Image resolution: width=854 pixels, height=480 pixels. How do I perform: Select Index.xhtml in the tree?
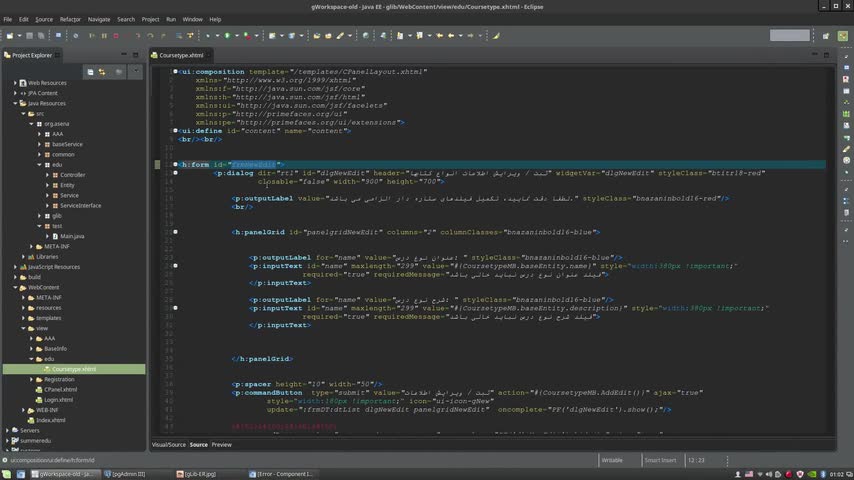pos(51,420)
